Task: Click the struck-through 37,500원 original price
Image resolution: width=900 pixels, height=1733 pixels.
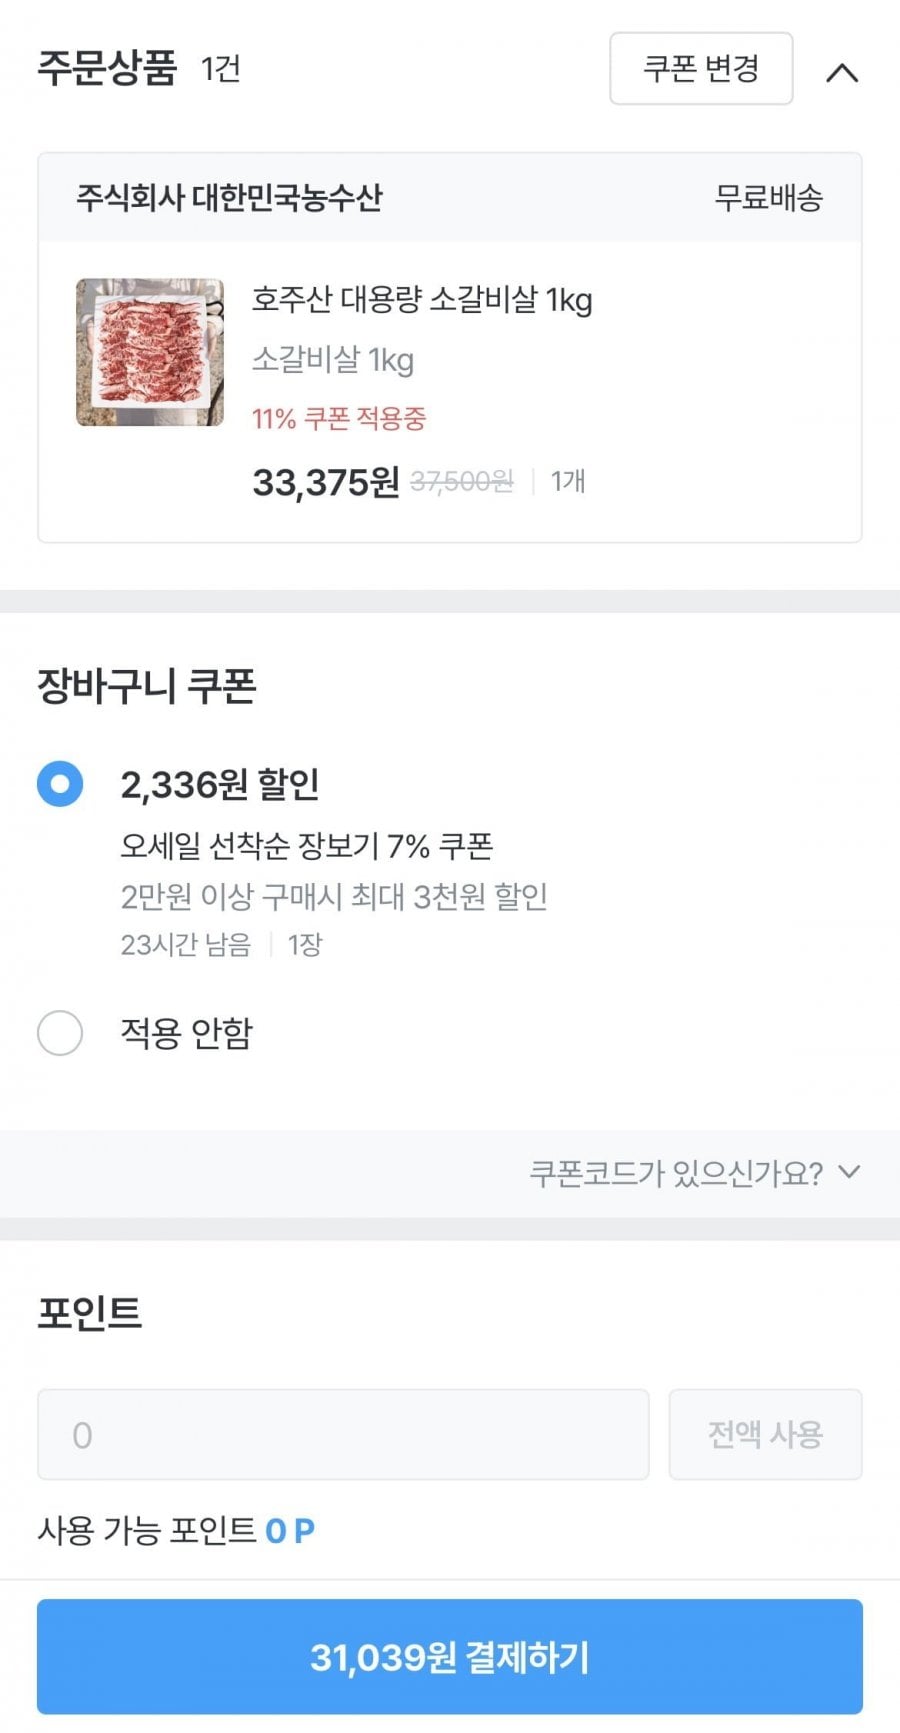Action: click(x=461, y=482)
